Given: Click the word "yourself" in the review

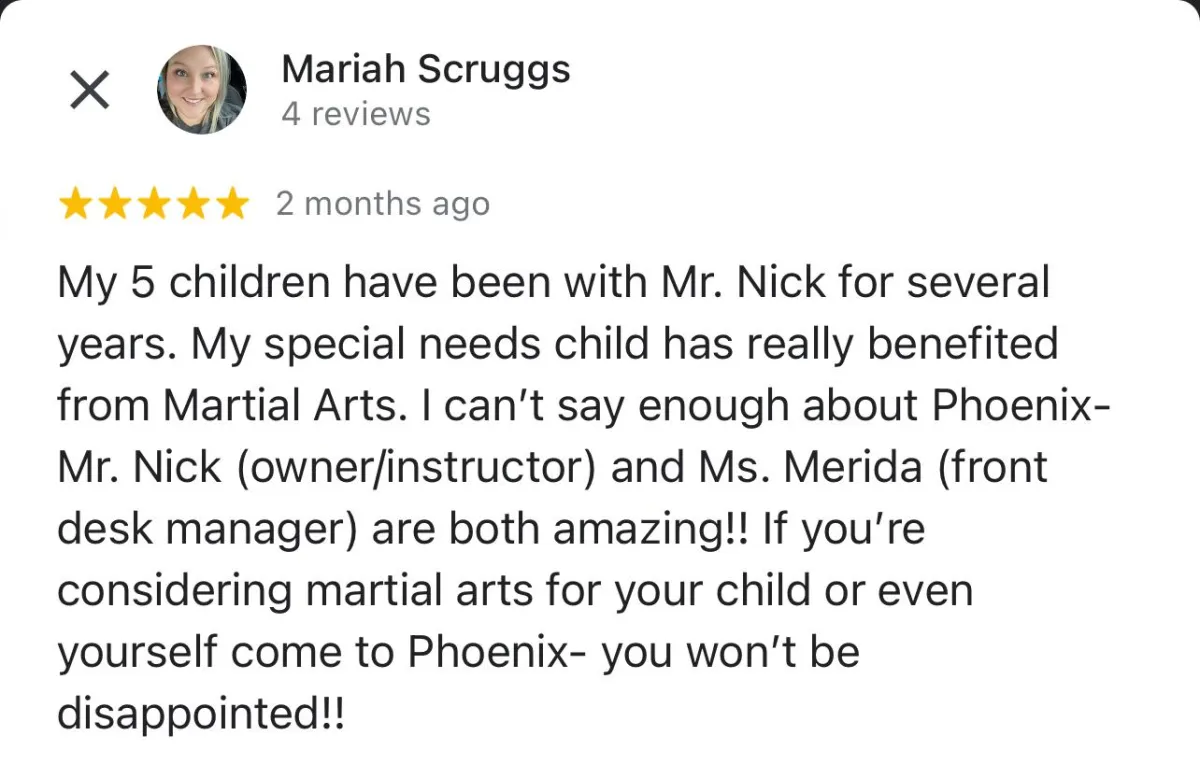Looking at the screenshot, I should 137,653.
